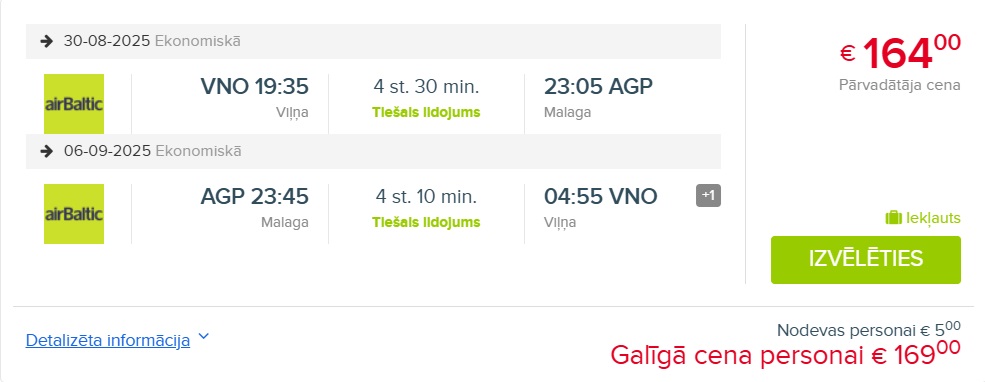Click the arrow icon beside 30-08-2025
The height and width of the screenshot is (382, 985).
click(x=46, y=41)
